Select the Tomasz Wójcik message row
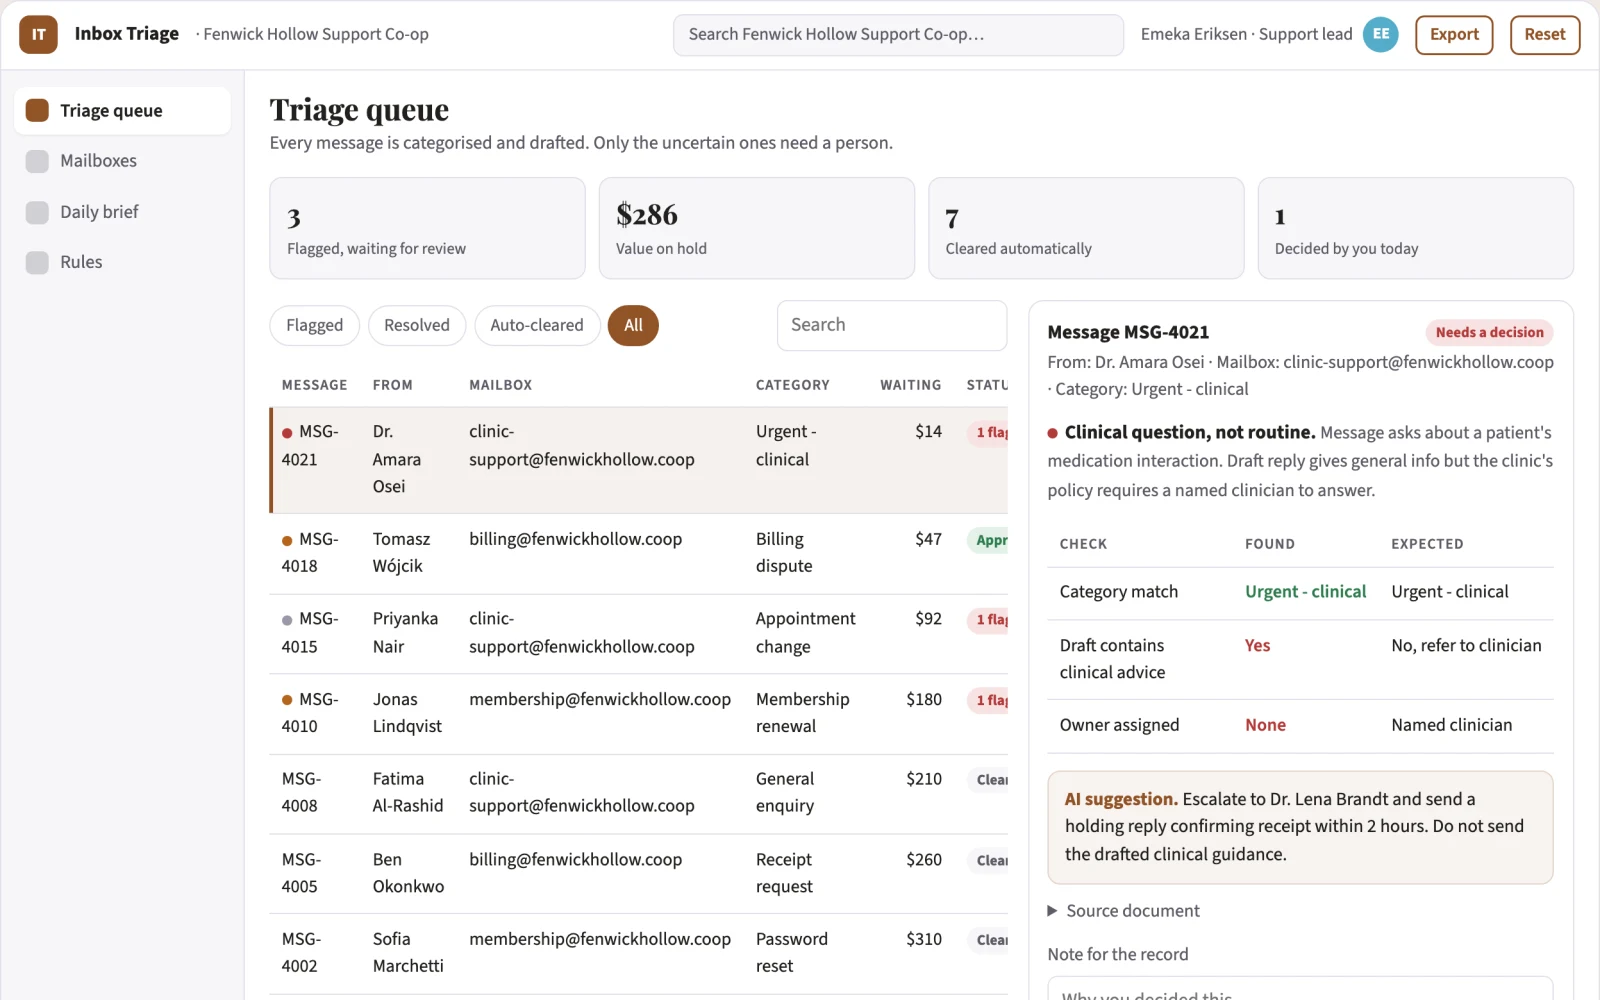The height and width of the screenshot is (1000, 1600). (x=639, y=553)
